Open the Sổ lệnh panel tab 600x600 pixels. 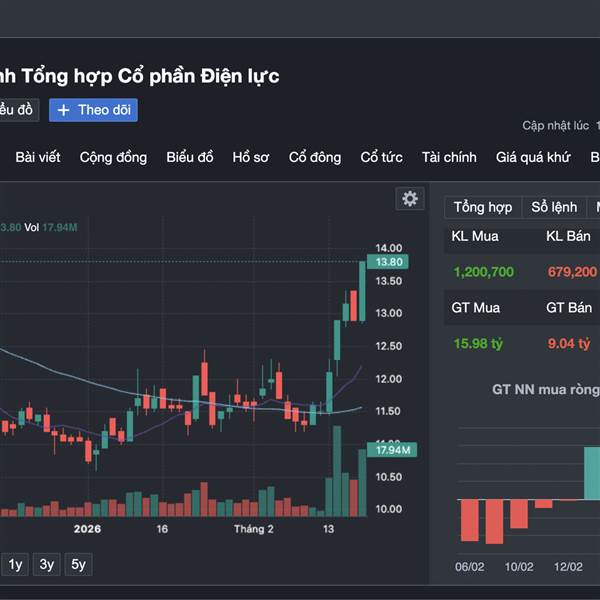[554, 207]
